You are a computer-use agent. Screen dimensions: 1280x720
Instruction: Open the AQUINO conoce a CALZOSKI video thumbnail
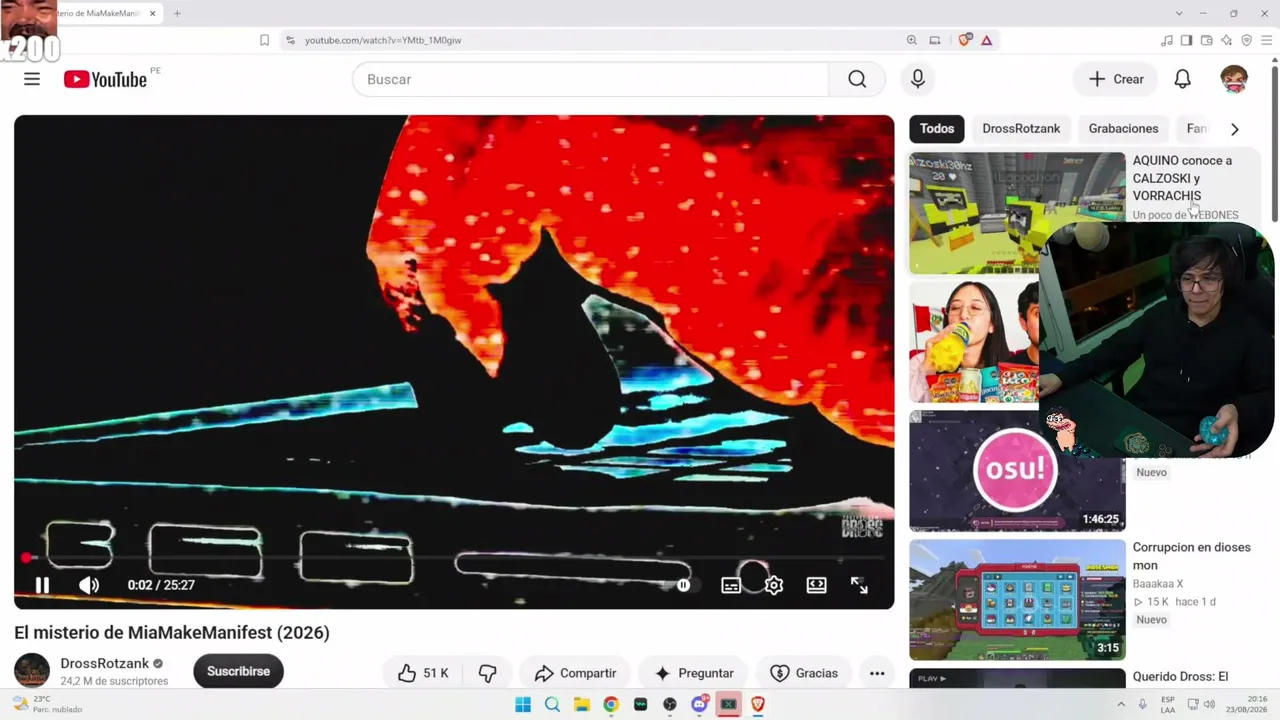pyautogui.click(x=1017, y=213)
